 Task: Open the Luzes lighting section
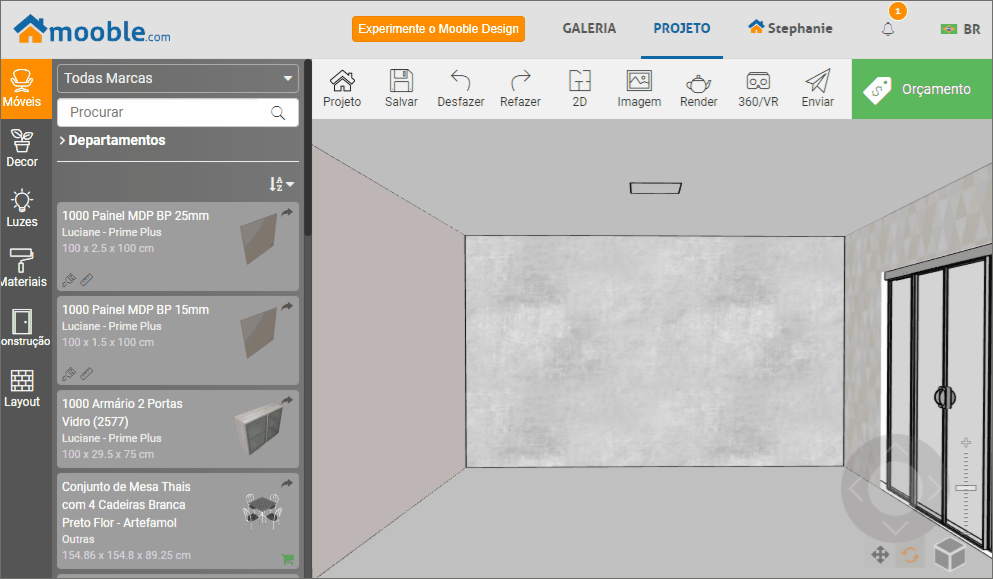22,208
